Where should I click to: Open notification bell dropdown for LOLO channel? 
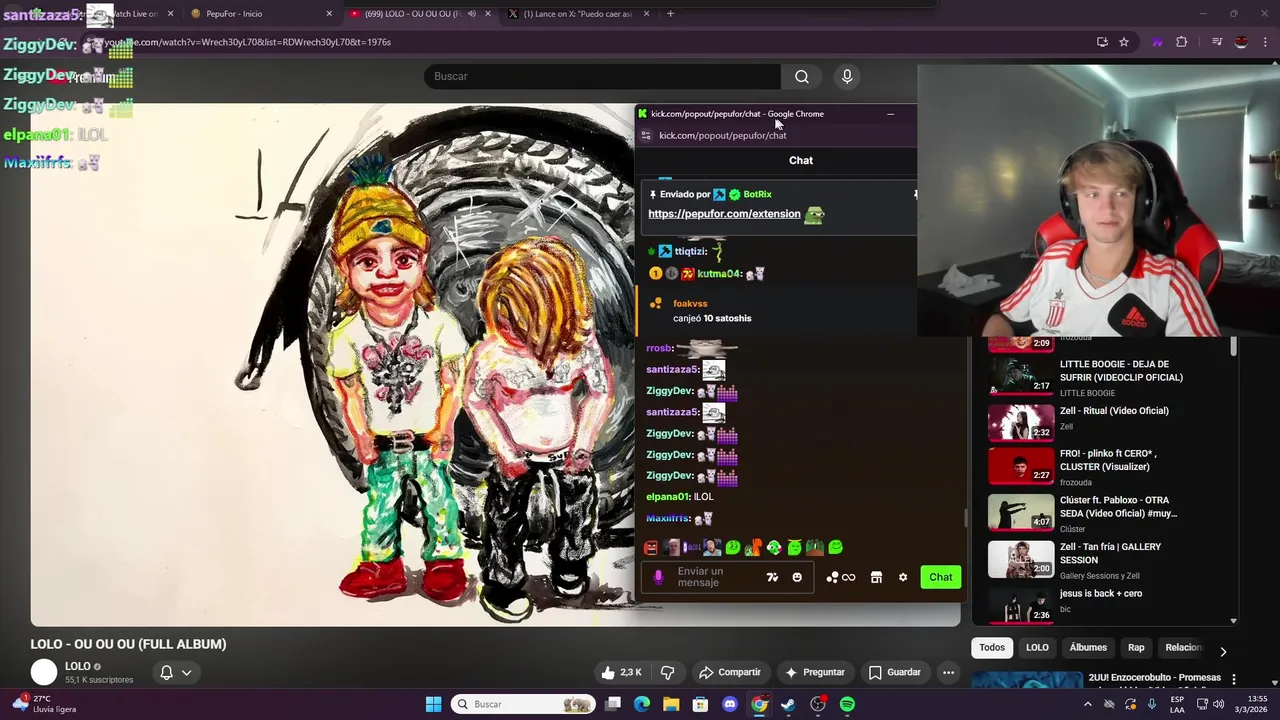coord(176,673)
